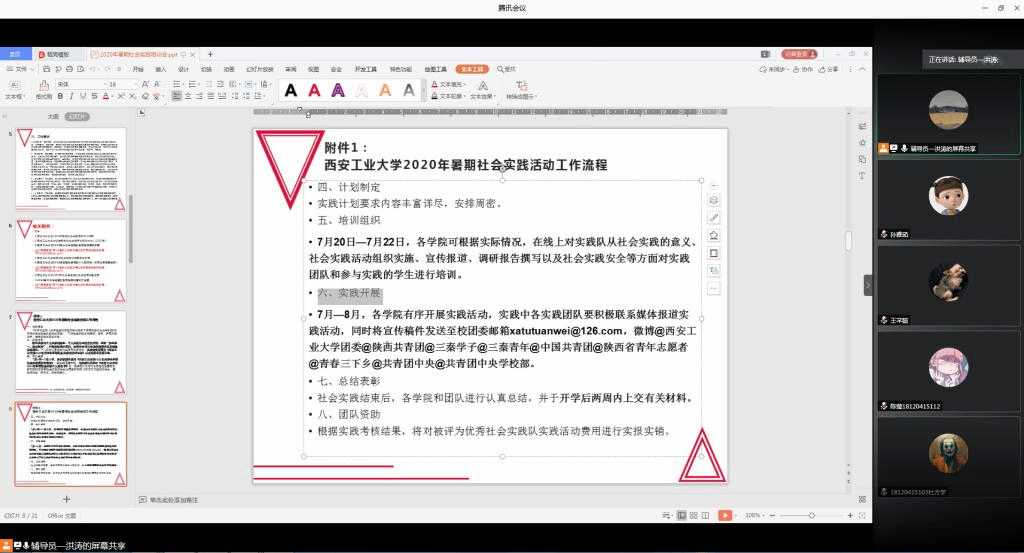Choose the purple outlined A WordArt style
Viewport: 1024px width, 553px height.
pyautogui.click(x=338, y=90)
